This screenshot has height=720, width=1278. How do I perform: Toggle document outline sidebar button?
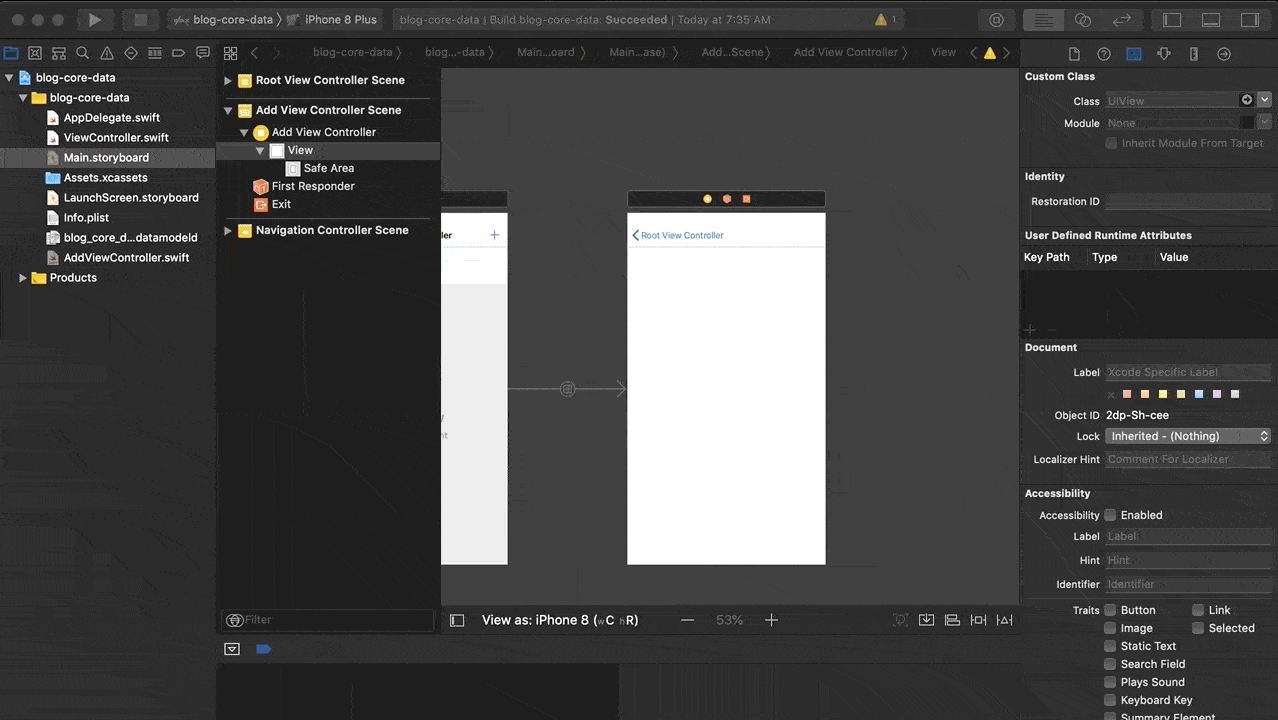pos(457,620)
